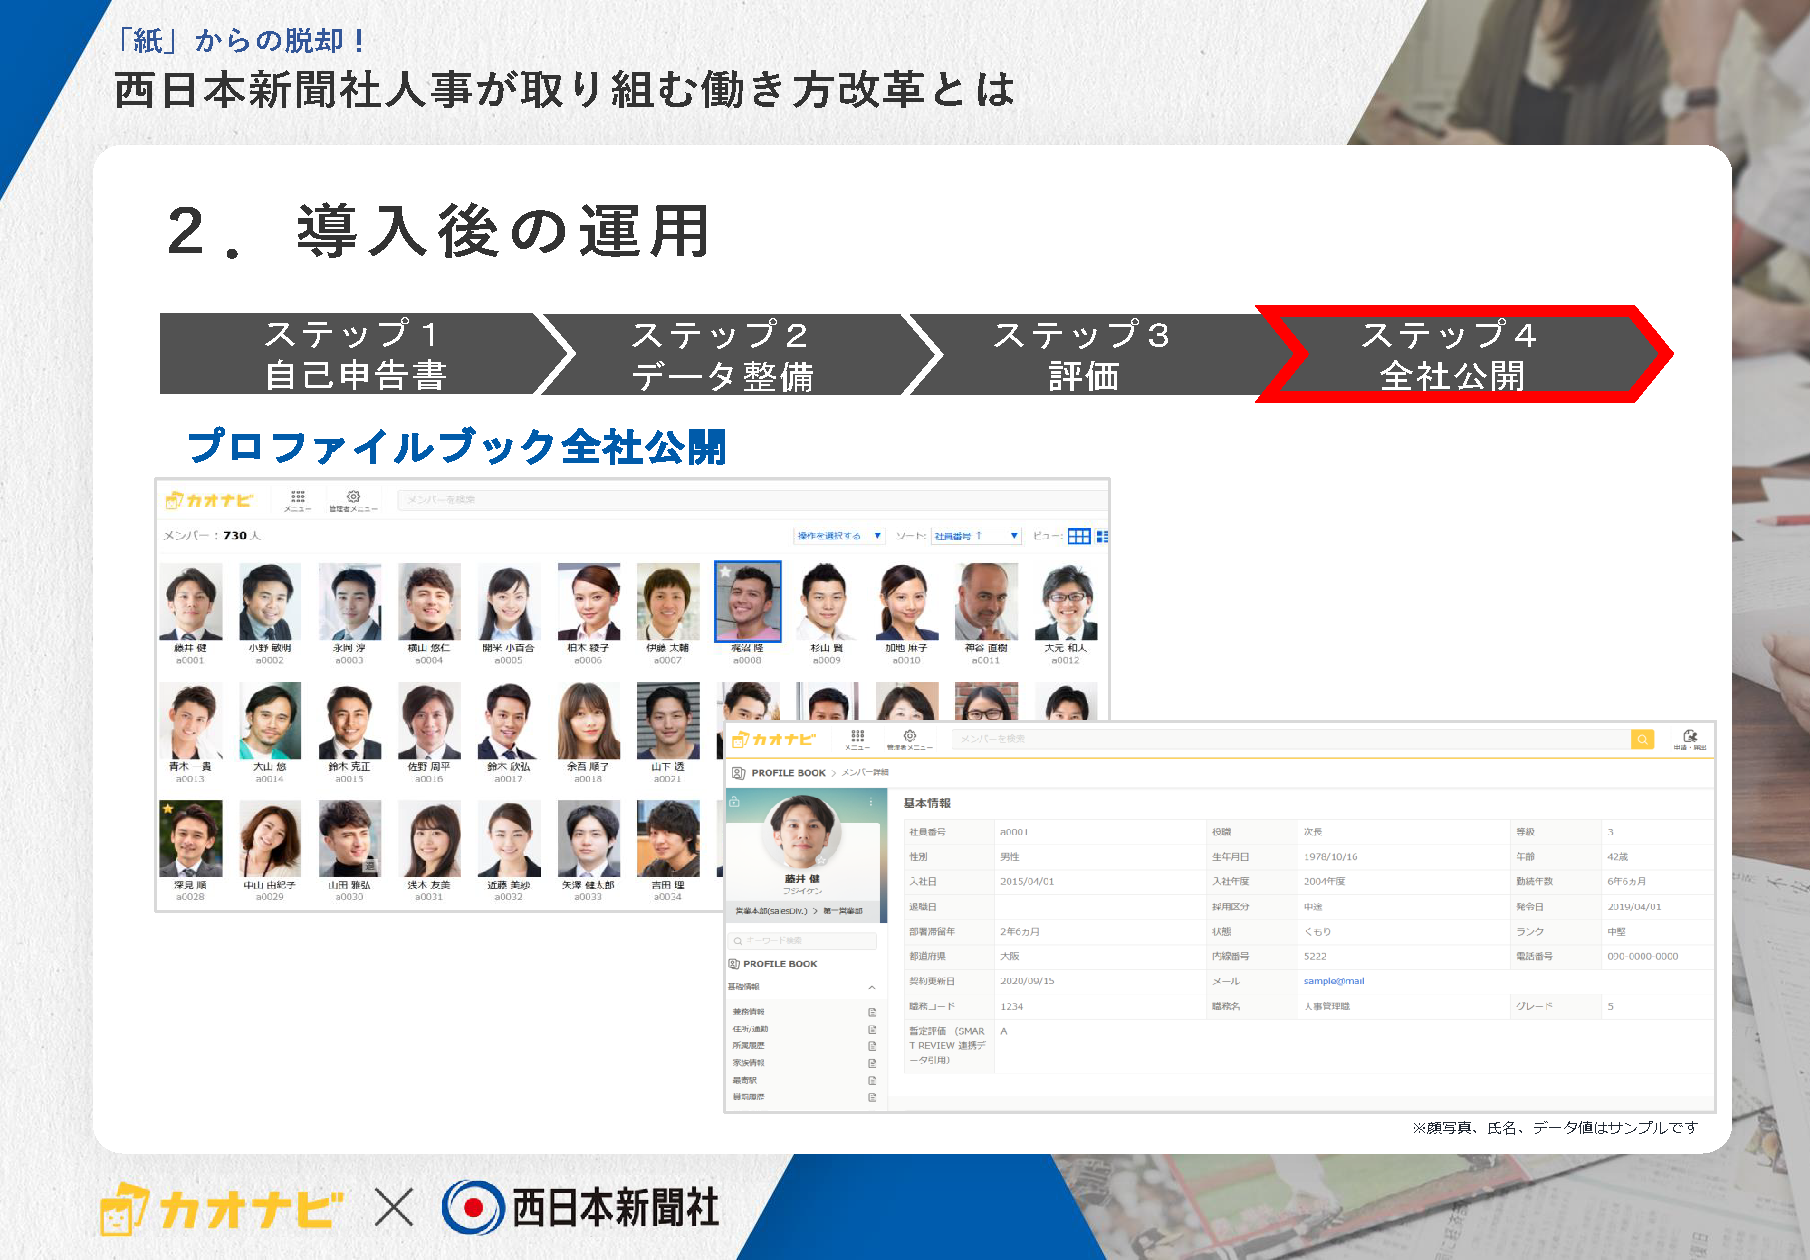The width and height of the screenshot is (1810, 1260).
Task: Open the sheet icon next to 兼務情報
Action: pyautogui.click(x=872, y=1012)
